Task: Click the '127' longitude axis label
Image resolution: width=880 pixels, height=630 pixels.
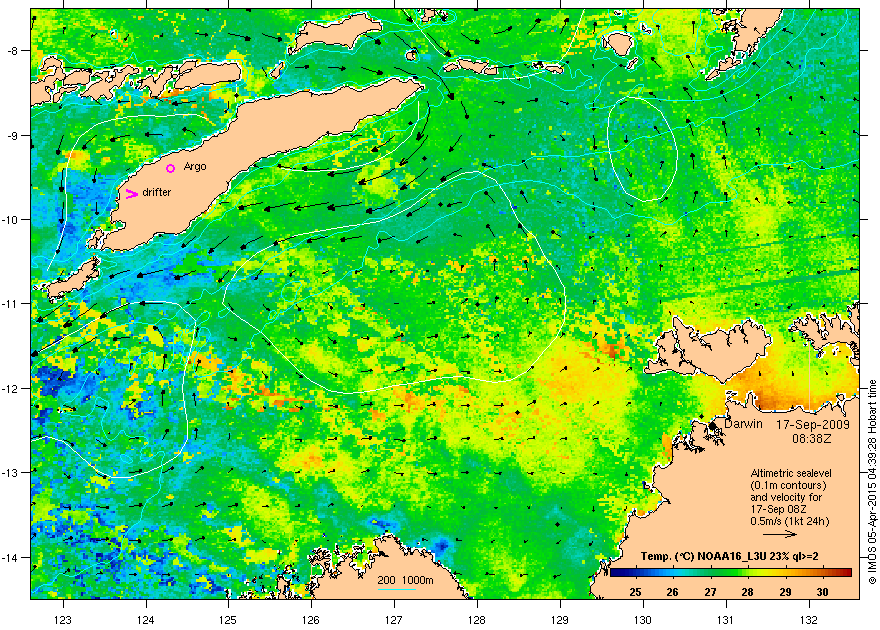Action: (x=394, y=620)
